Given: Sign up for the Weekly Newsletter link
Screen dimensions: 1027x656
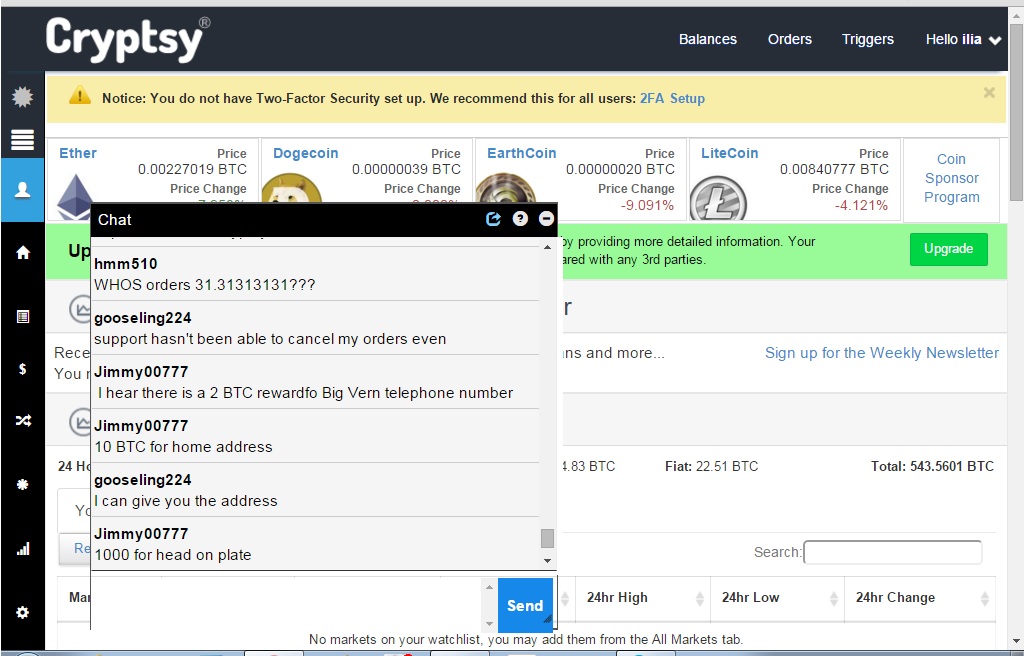Looking at the screenshot, I should point(882,353).
